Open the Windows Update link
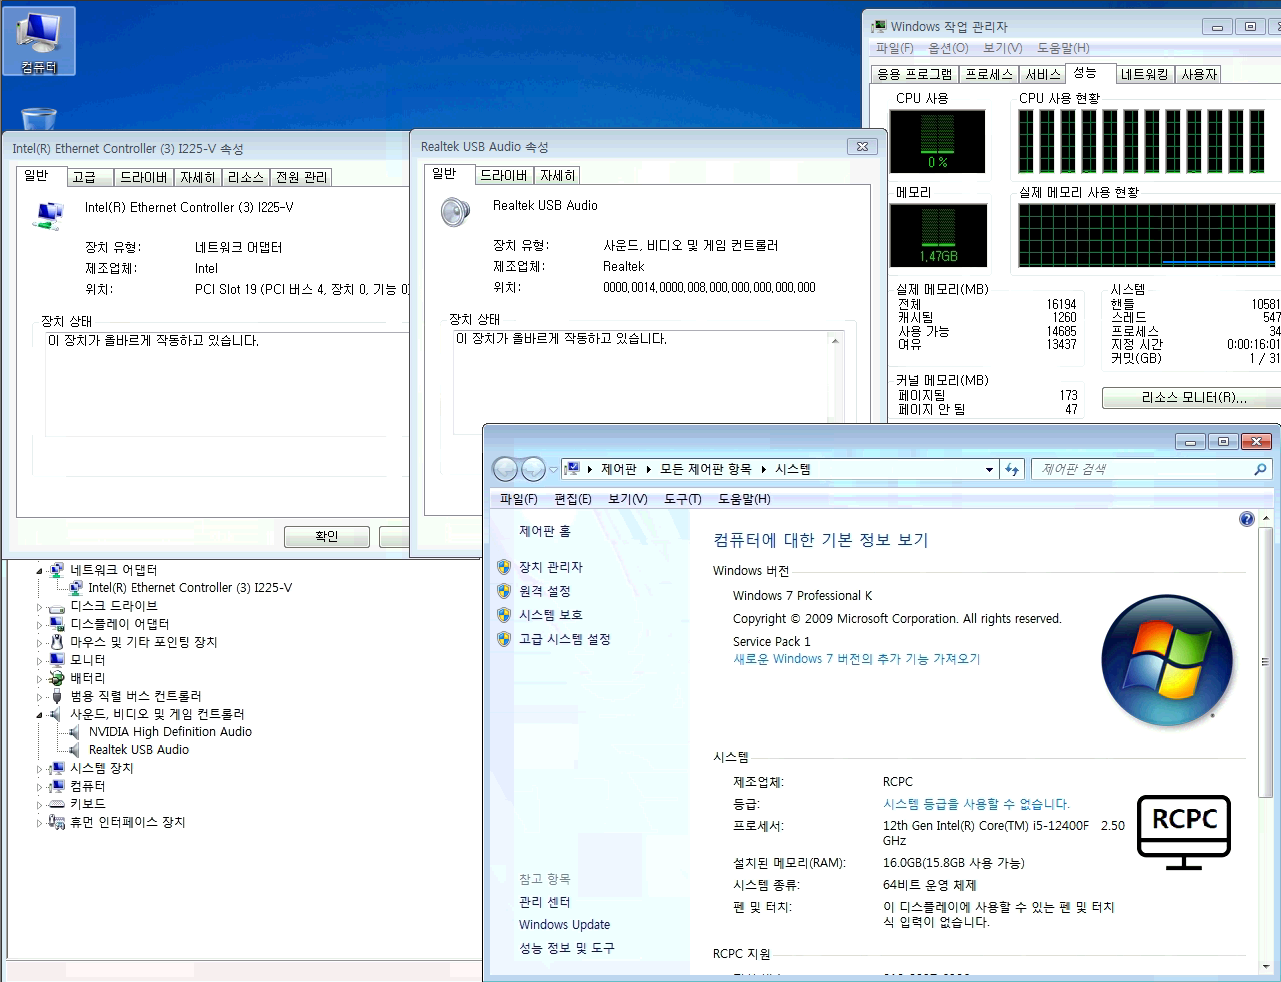Screen dimensions: 1281x982 [564, 925]
